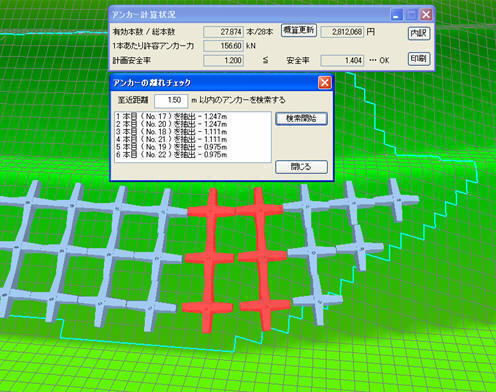Viewport: 496px width, 392px height.
Task: Start search with 検索開始 button
Action: [x=301, y=119]
